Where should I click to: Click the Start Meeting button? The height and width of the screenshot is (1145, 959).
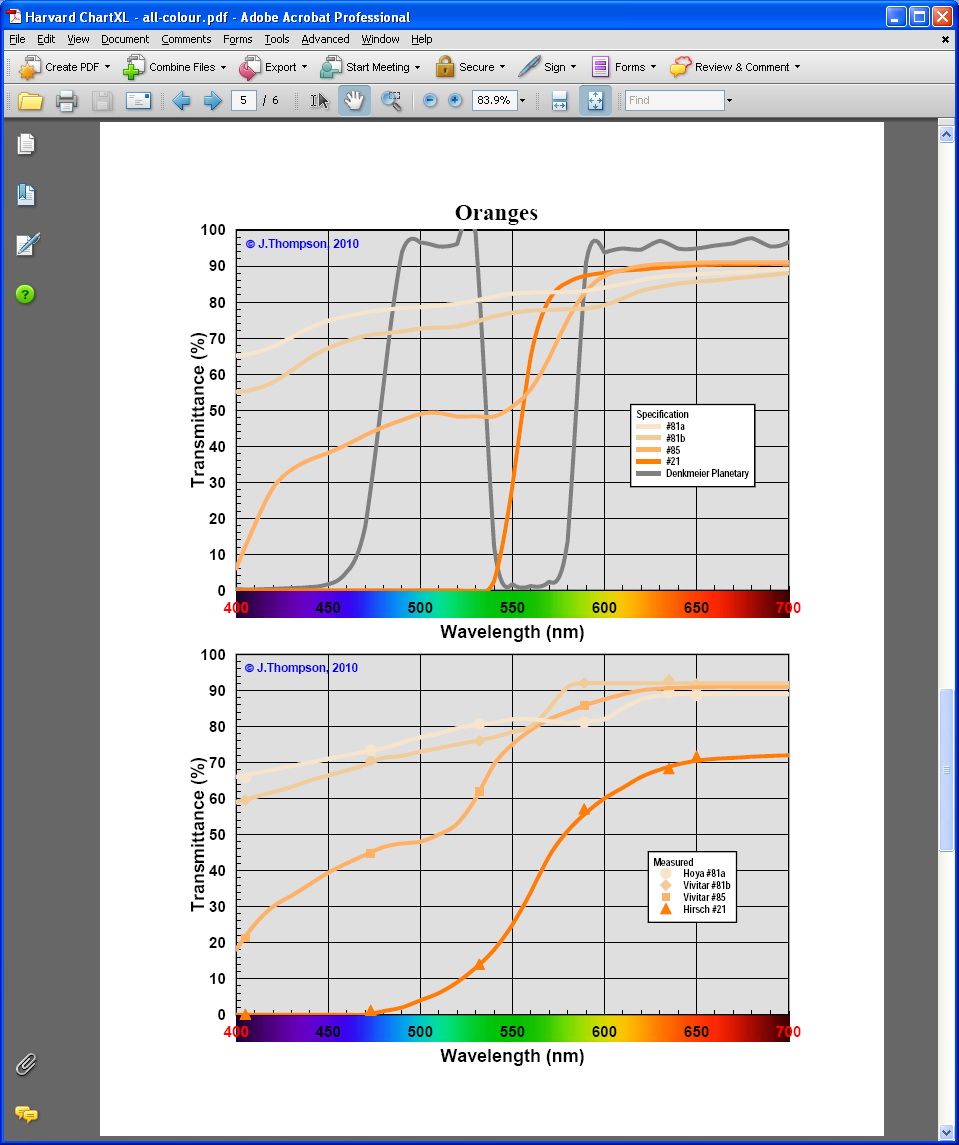pyautogui.click(x=370, y=67)
